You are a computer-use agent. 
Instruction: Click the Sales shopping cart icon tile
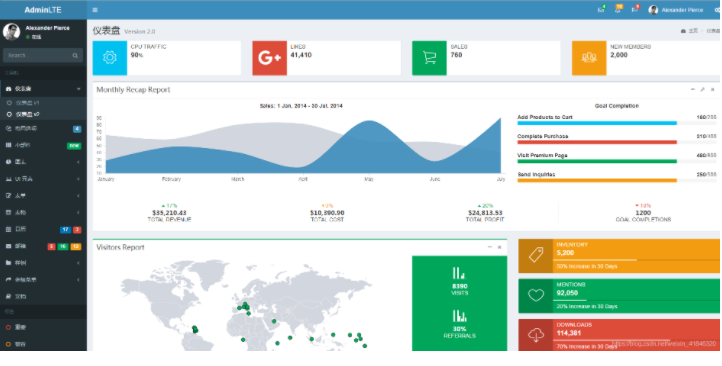click(x=429, y=58)
